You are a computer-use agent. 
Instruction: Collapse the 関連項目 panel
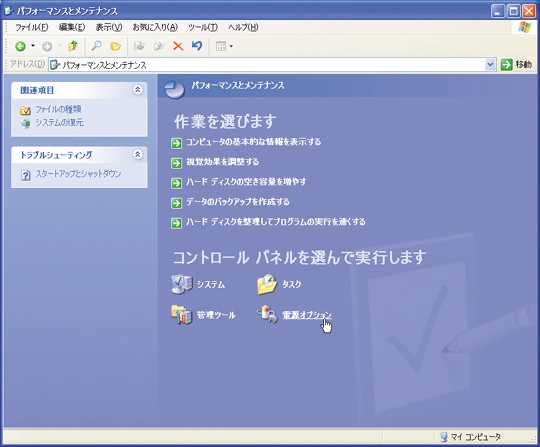pyautogui.click(x=137, y=90)
